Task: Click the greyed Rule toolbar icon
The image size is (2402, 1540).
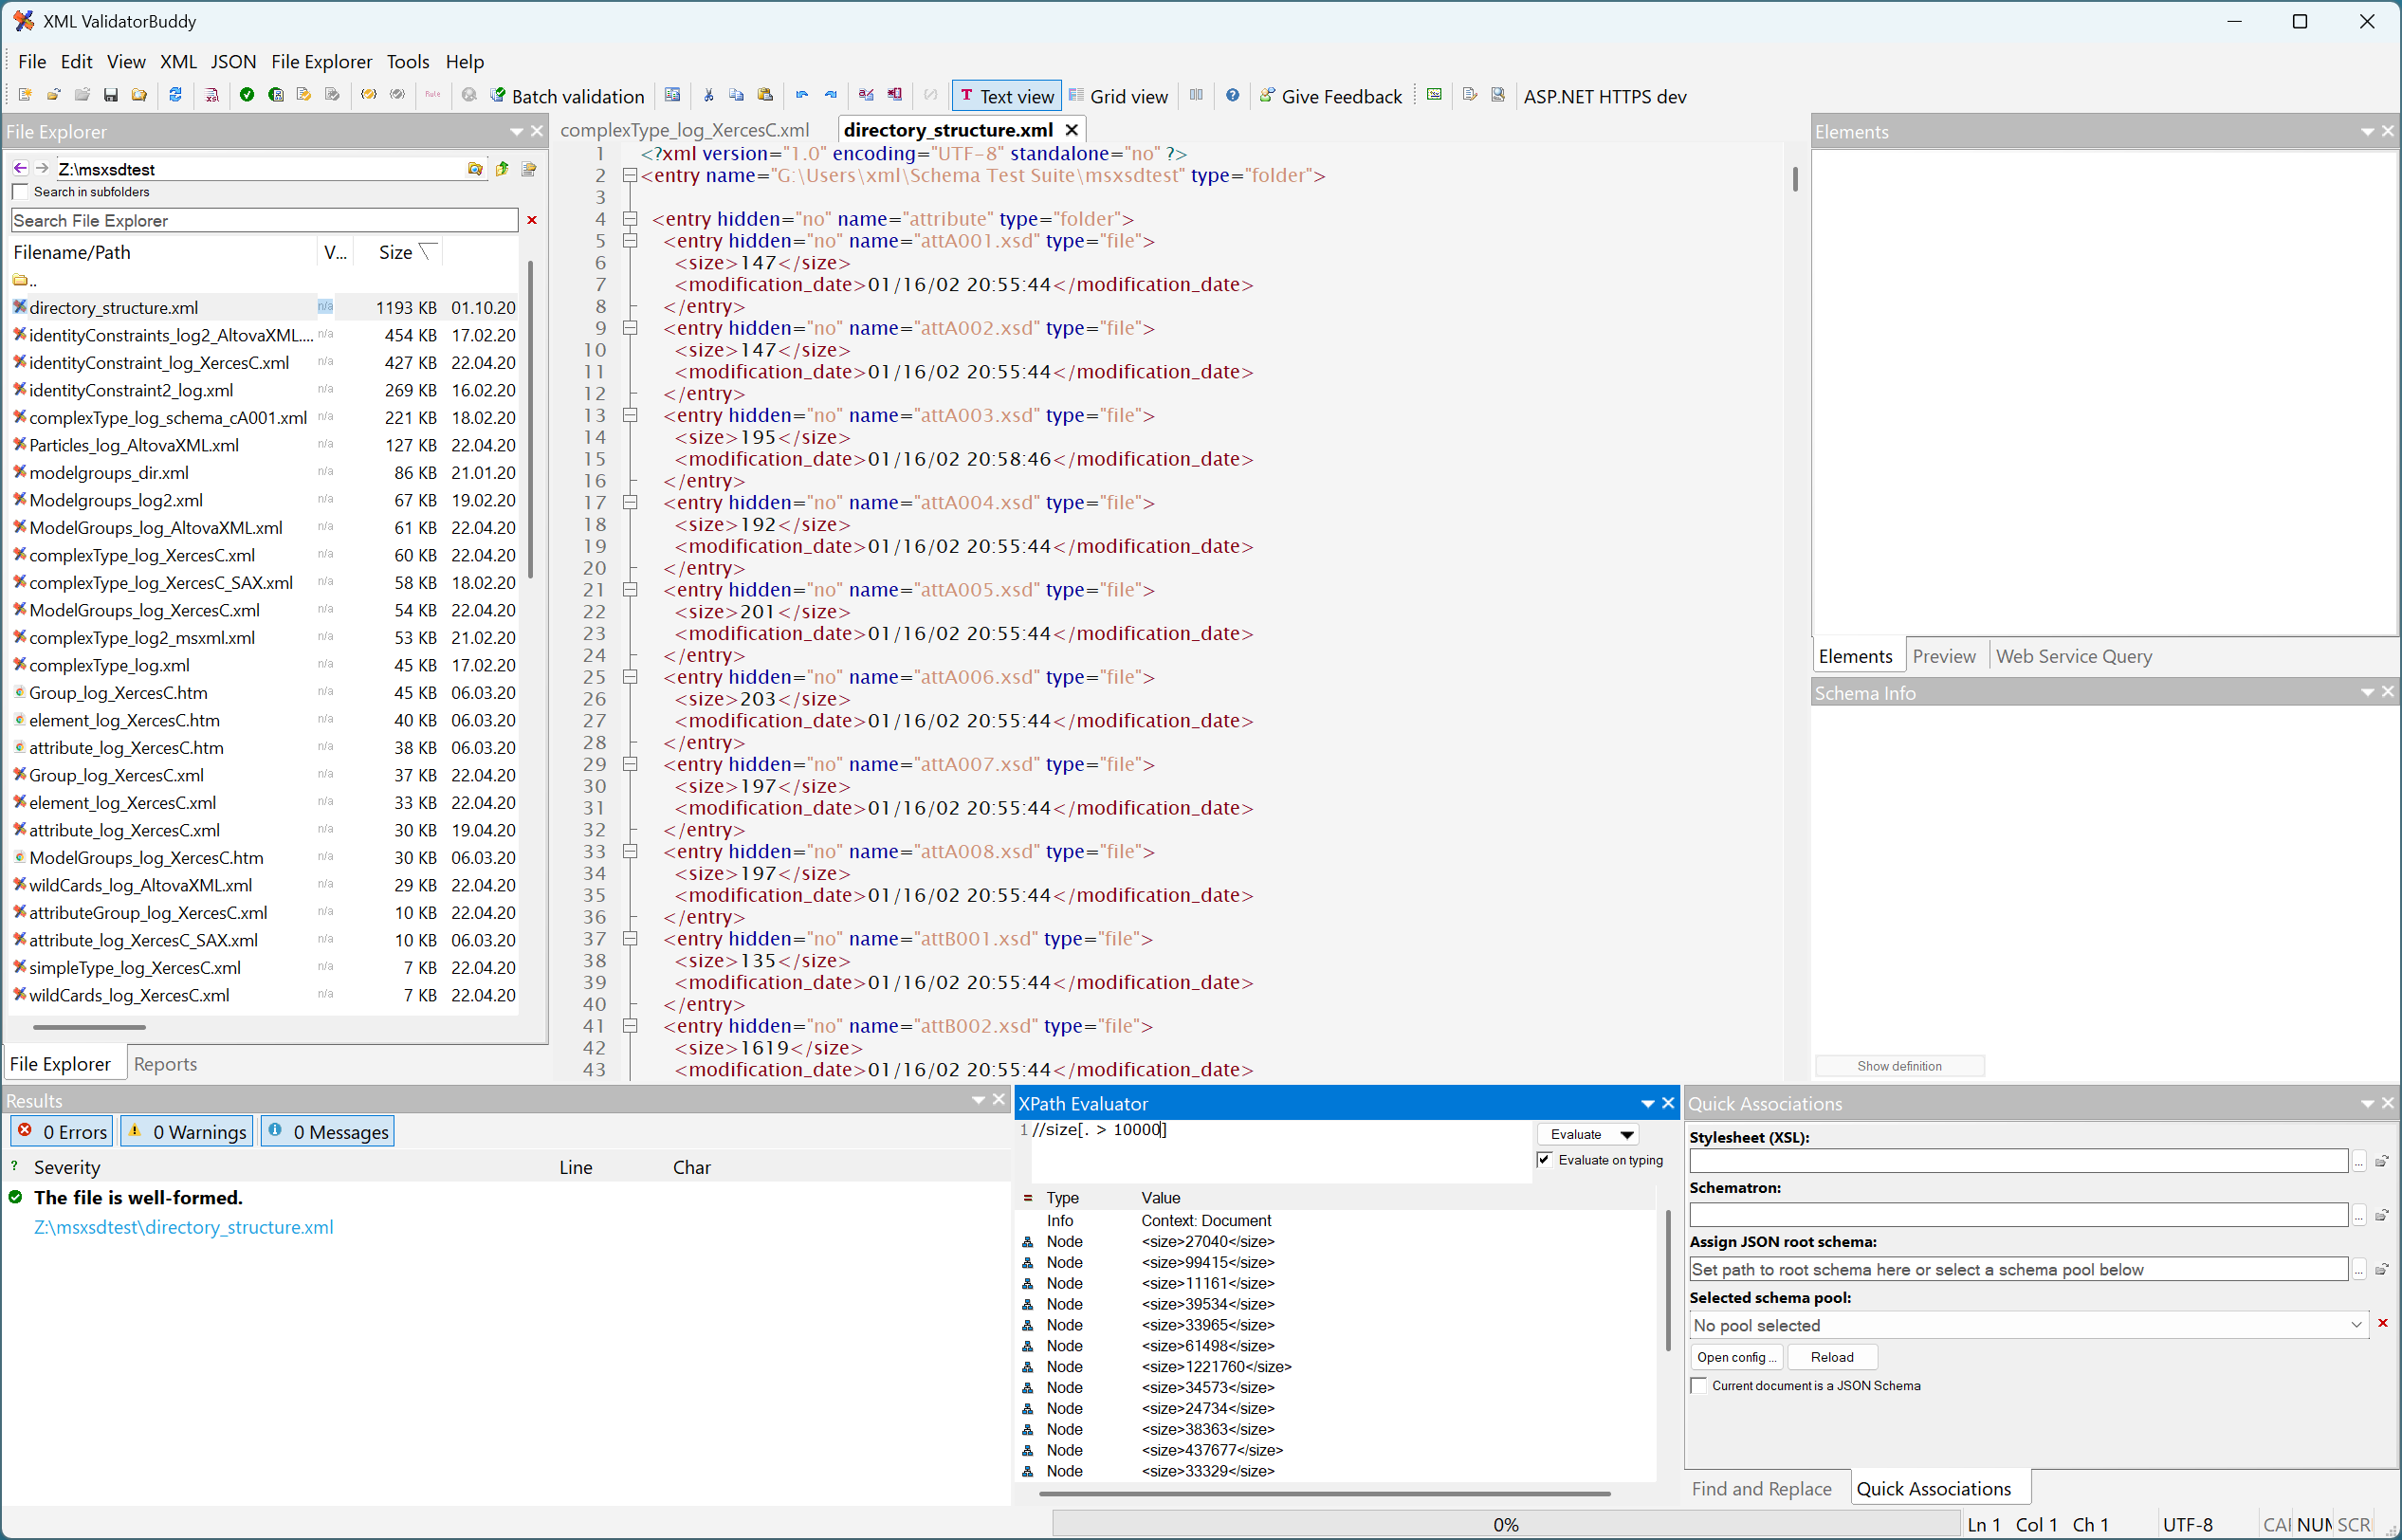Action: (433, 95)
